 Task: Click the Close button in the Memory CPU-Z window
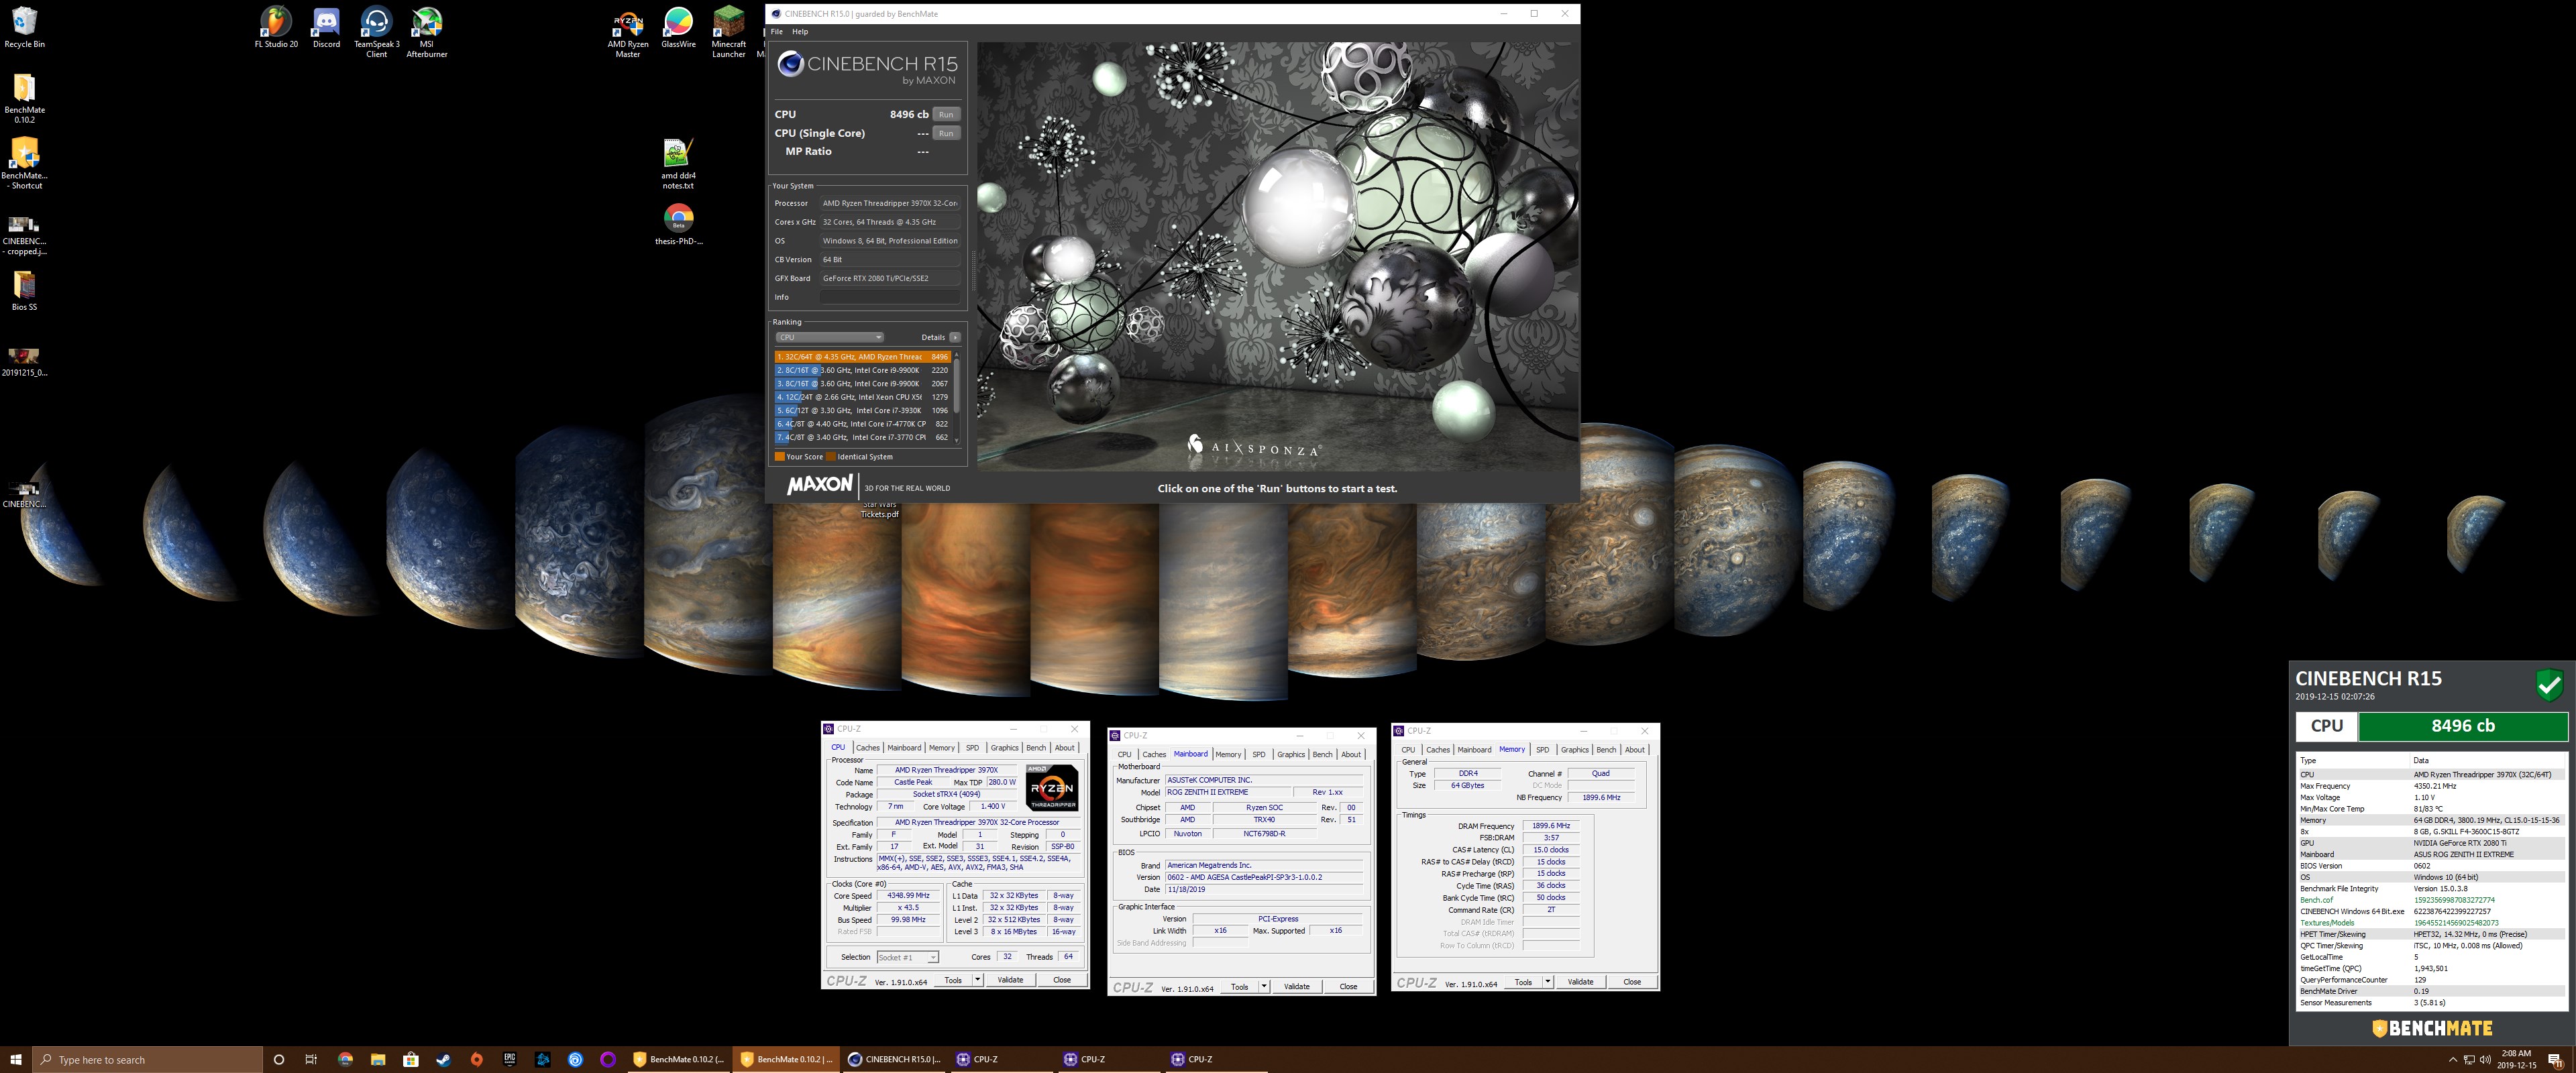[x=1632, y=982]
